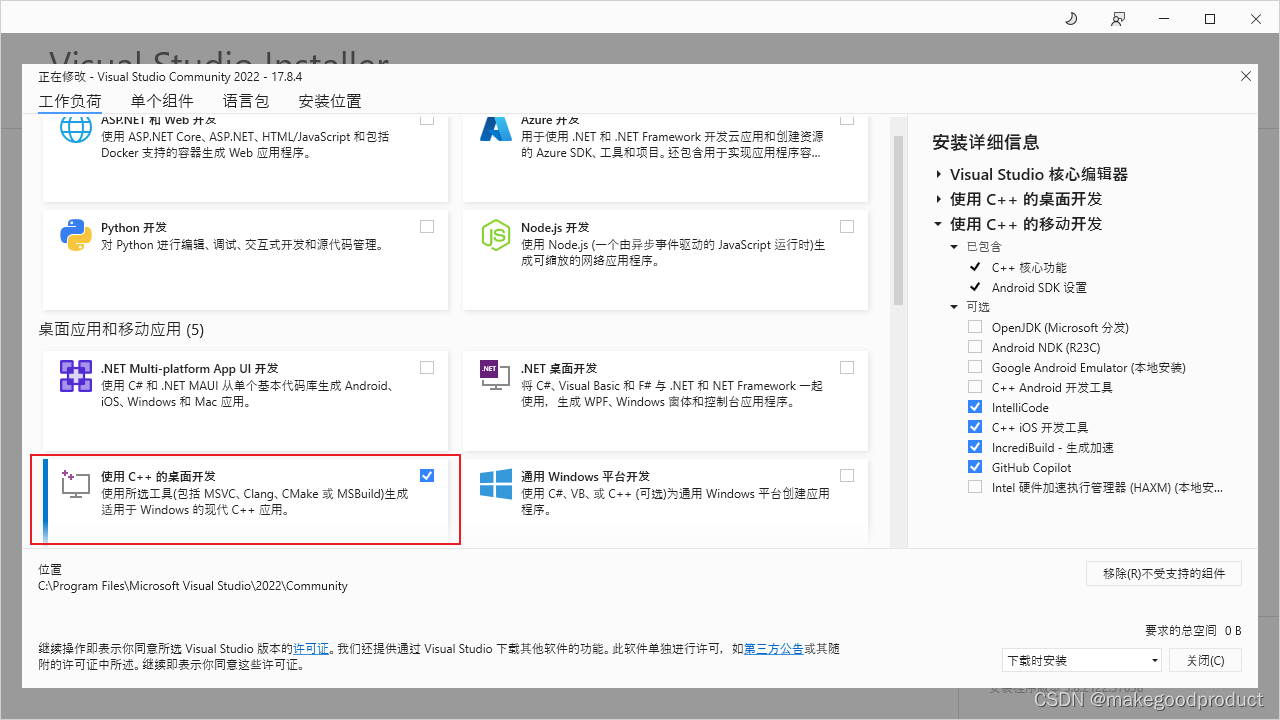Click the 要求的总空间 0 B text
The width and height of the screenshot is (1280, 720).
click(x=1193, y=630)
